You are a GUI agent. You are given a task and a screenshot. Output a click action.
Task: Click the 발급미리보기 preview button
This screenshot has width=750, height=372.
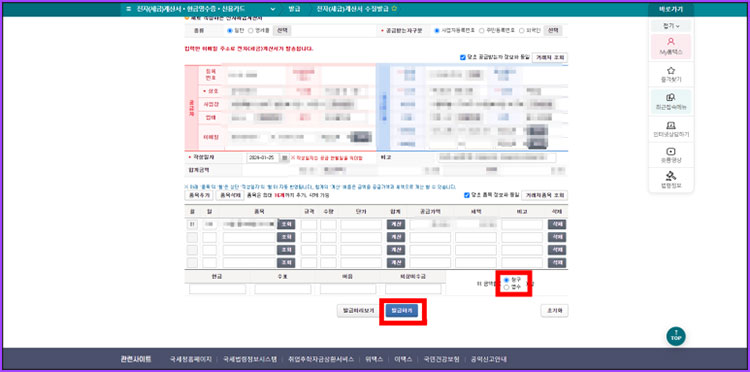tap(358, 311)
